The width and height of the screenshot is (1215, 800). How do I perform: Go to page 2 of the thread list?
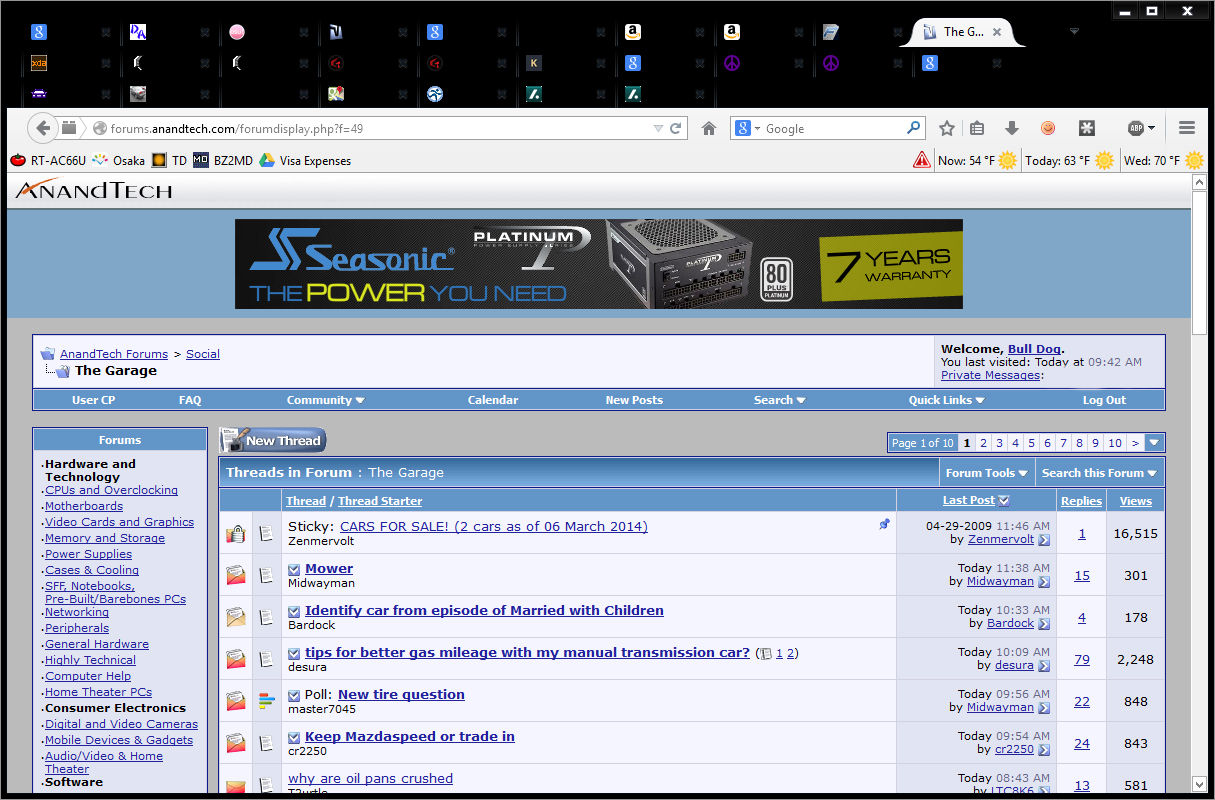tap(983, 443)
